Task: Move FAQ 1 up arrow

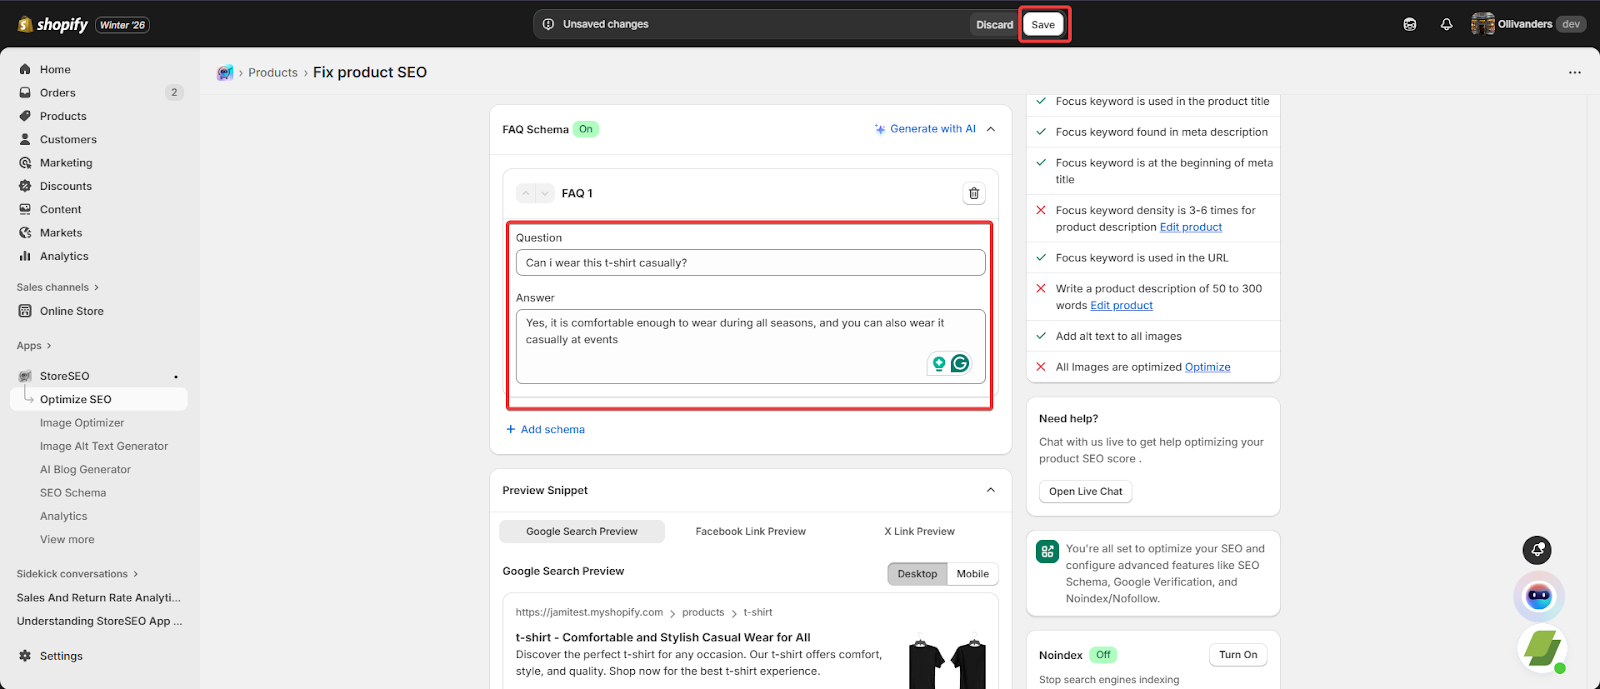Action: pyautogui.click(x=526, y=193)
